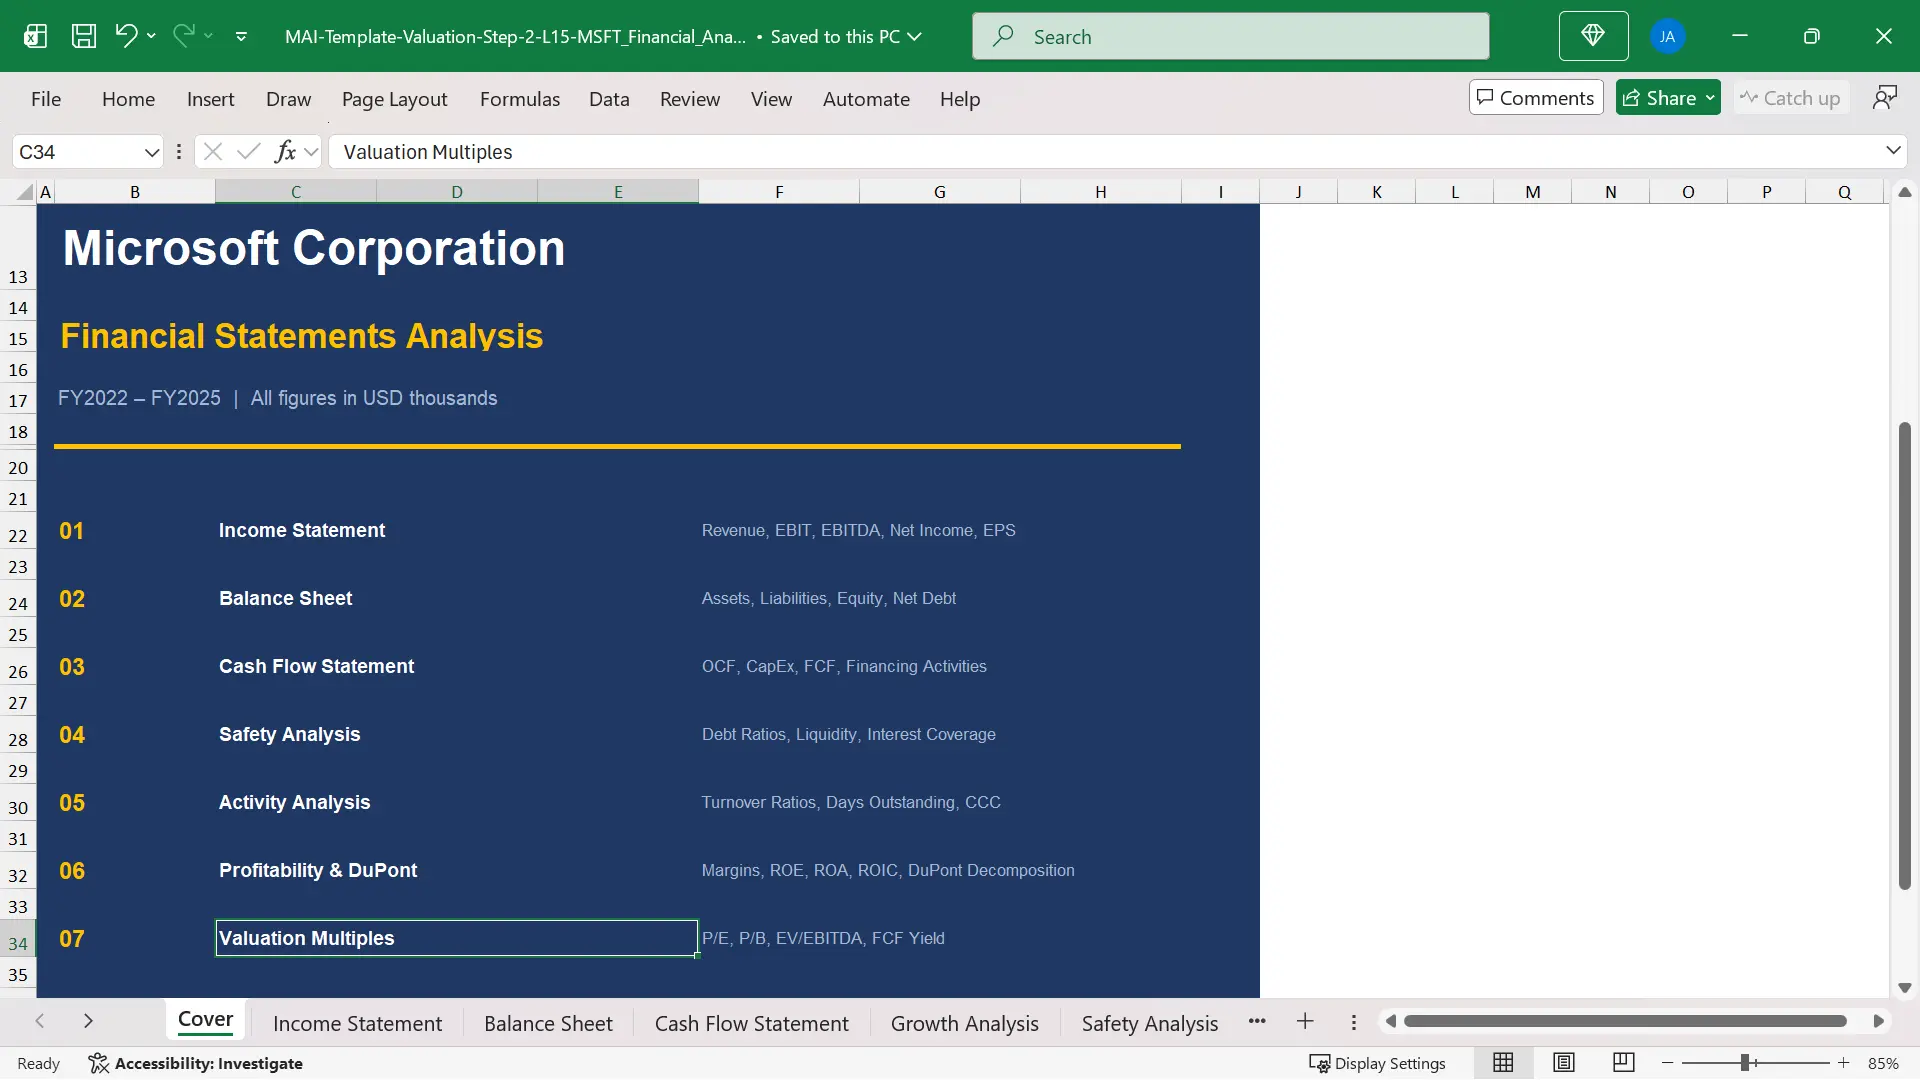Open Display Settings from the status bar
1920x1080 pixels.
click(1377, 1064)
